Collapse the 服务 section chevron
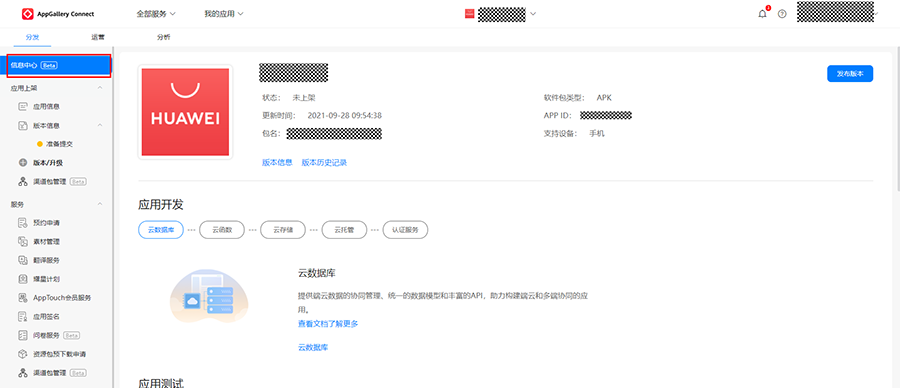The width and height of the screenshot is (900, 388). coord(100,204)
